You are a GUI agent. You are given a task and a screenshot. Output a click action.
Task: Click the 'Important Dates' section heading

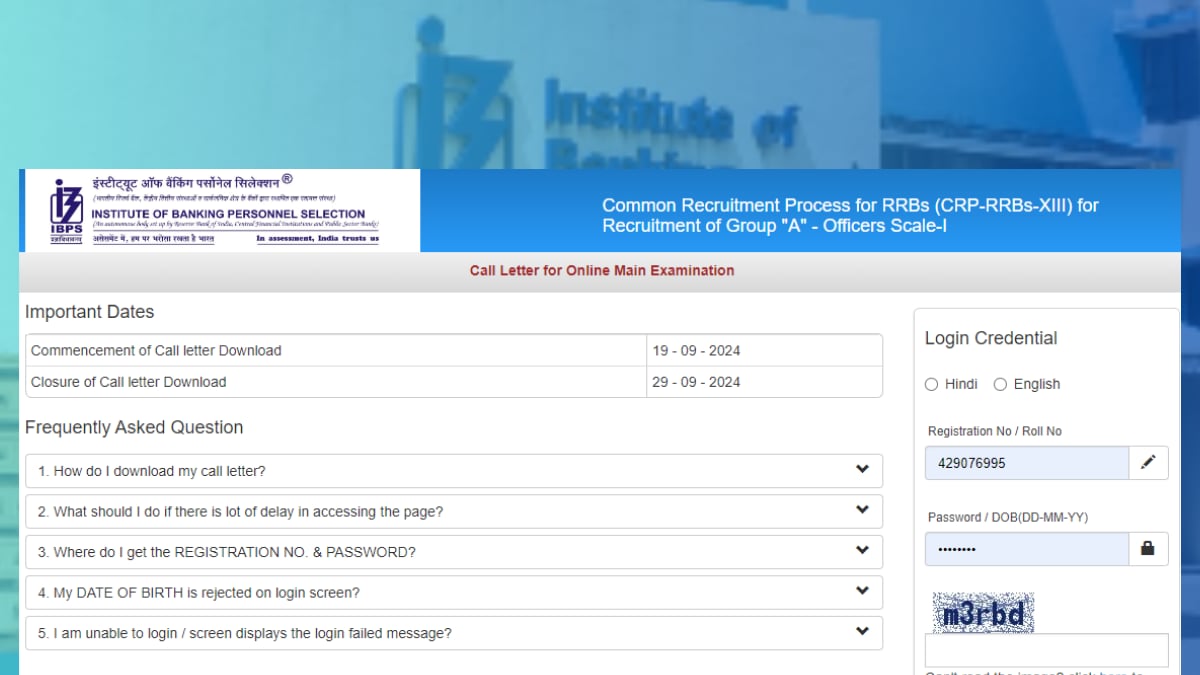pyautogui.click(x=90, y=311)
